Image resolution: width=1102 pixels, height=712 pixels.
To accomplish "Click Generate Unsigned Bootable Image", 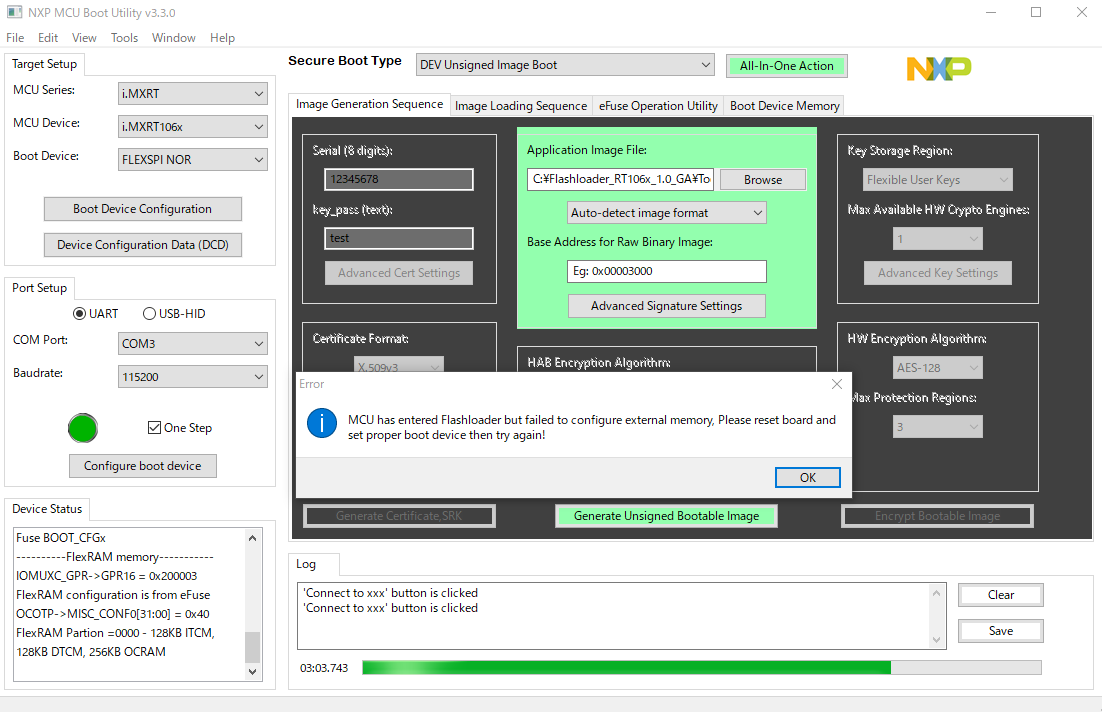I will coord(666,515).
